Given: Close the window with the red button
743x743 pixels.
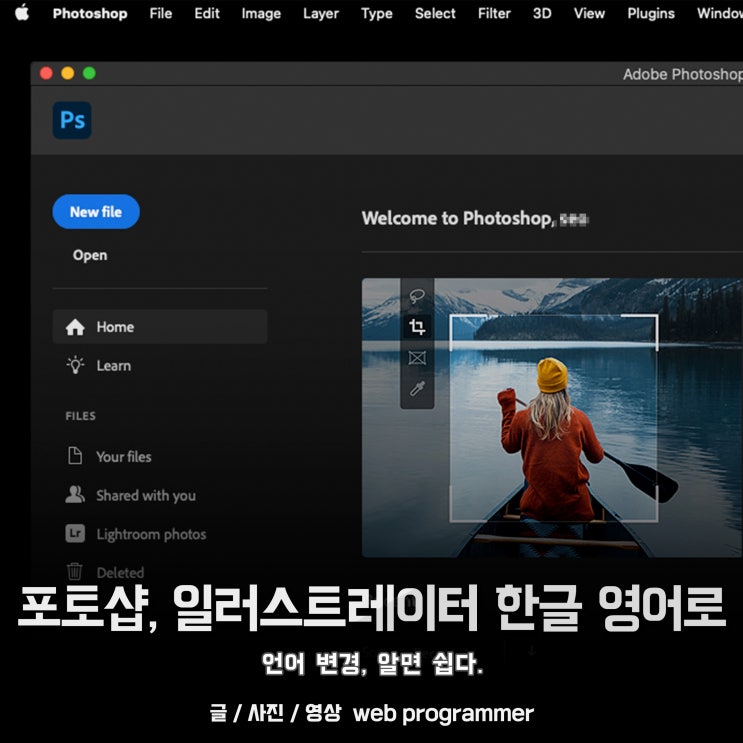Looking at the screenshot, I should tap(46, 73).
